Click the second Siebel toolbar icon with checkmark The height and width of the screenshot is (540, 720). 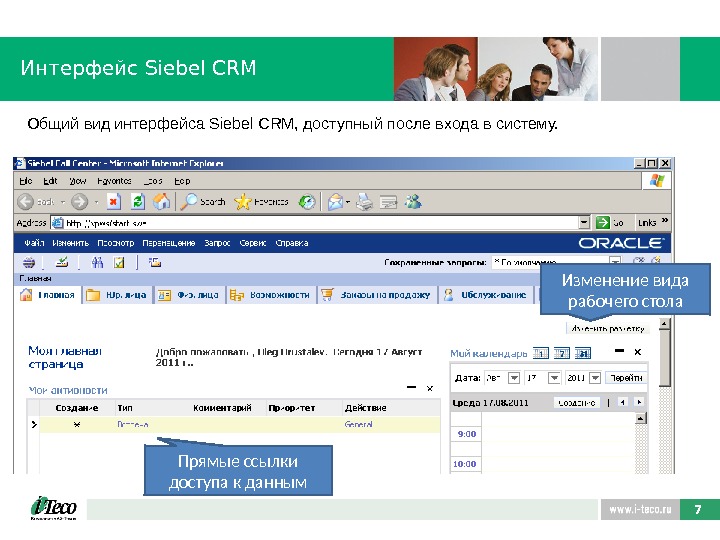click(x=62, y=263)
